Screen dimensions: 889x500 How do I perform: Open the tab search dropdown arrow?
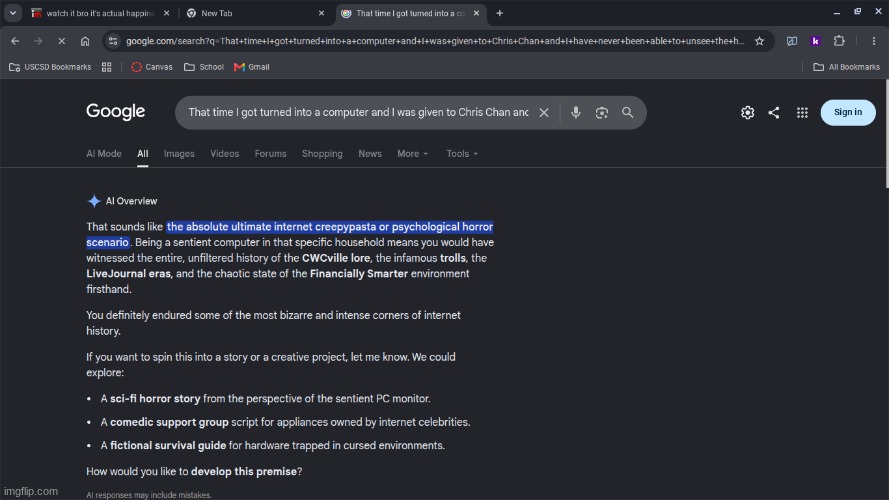point(12,12)
